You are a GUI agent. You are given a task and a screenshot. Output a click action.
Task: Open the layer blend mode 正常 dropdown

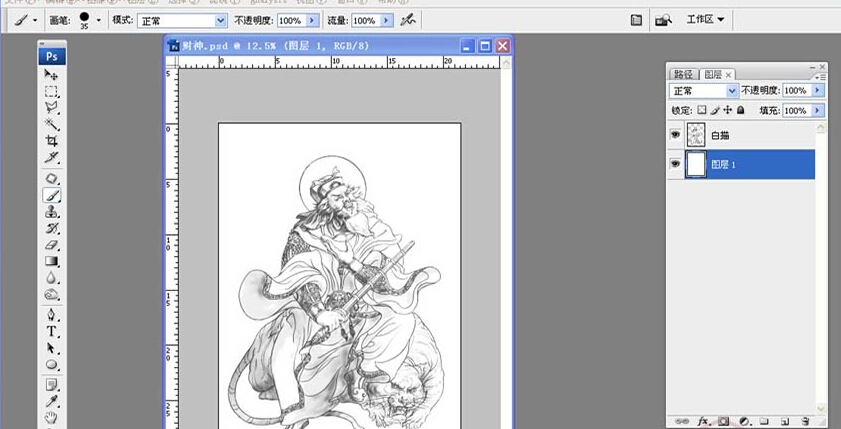click(703, 91)
